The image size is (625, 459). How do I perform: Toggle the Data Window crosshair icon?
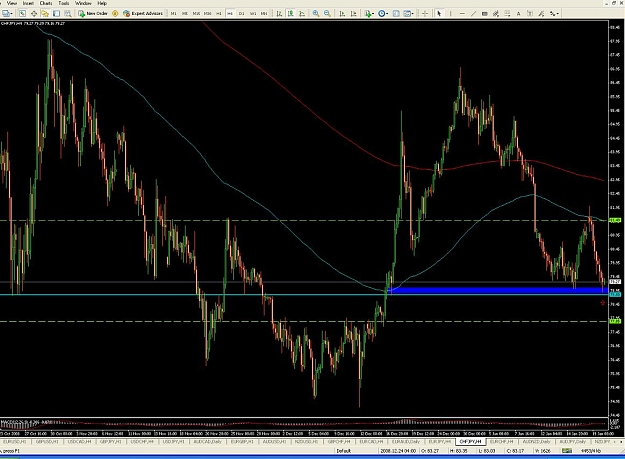coord(34,14)
